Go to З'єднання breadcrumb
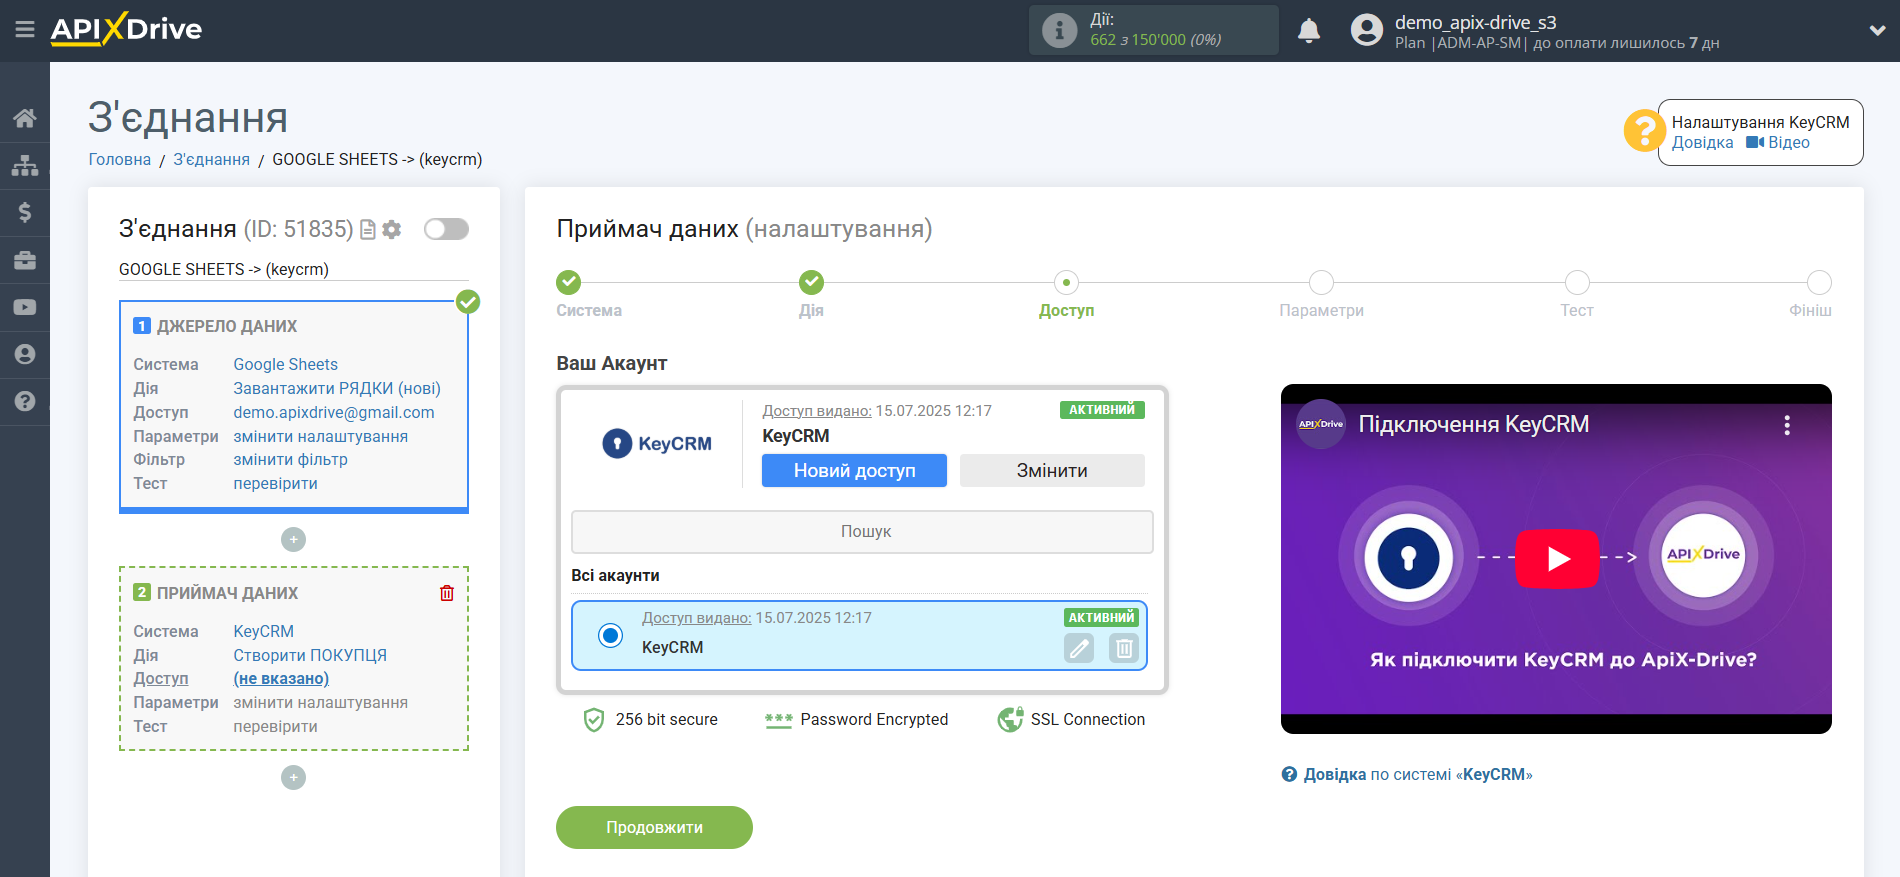Viewport: 1900px width, 877px height. (212, 159)
